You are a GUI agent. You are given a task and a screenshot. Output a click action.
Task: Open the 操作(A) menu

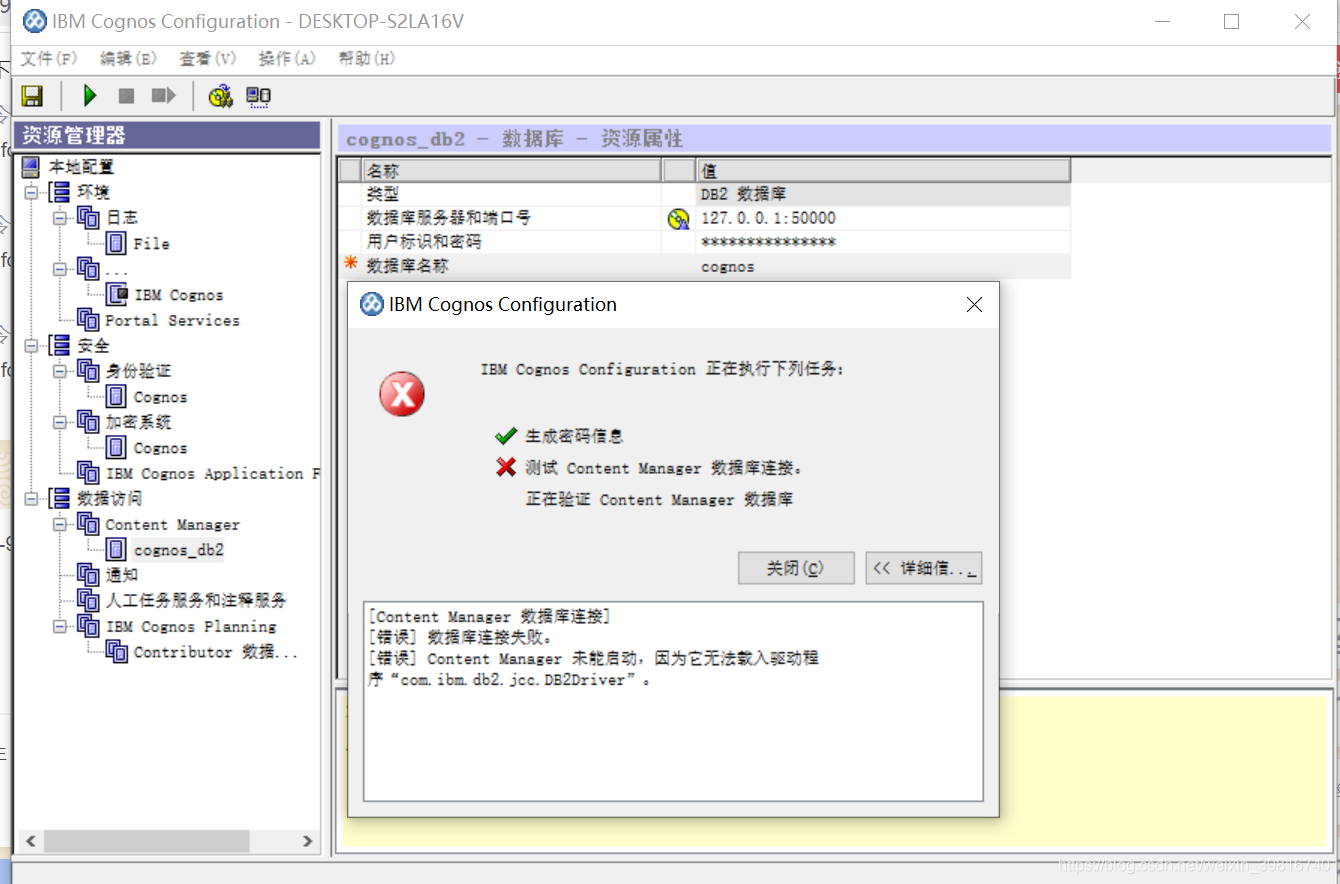(287, 59)
